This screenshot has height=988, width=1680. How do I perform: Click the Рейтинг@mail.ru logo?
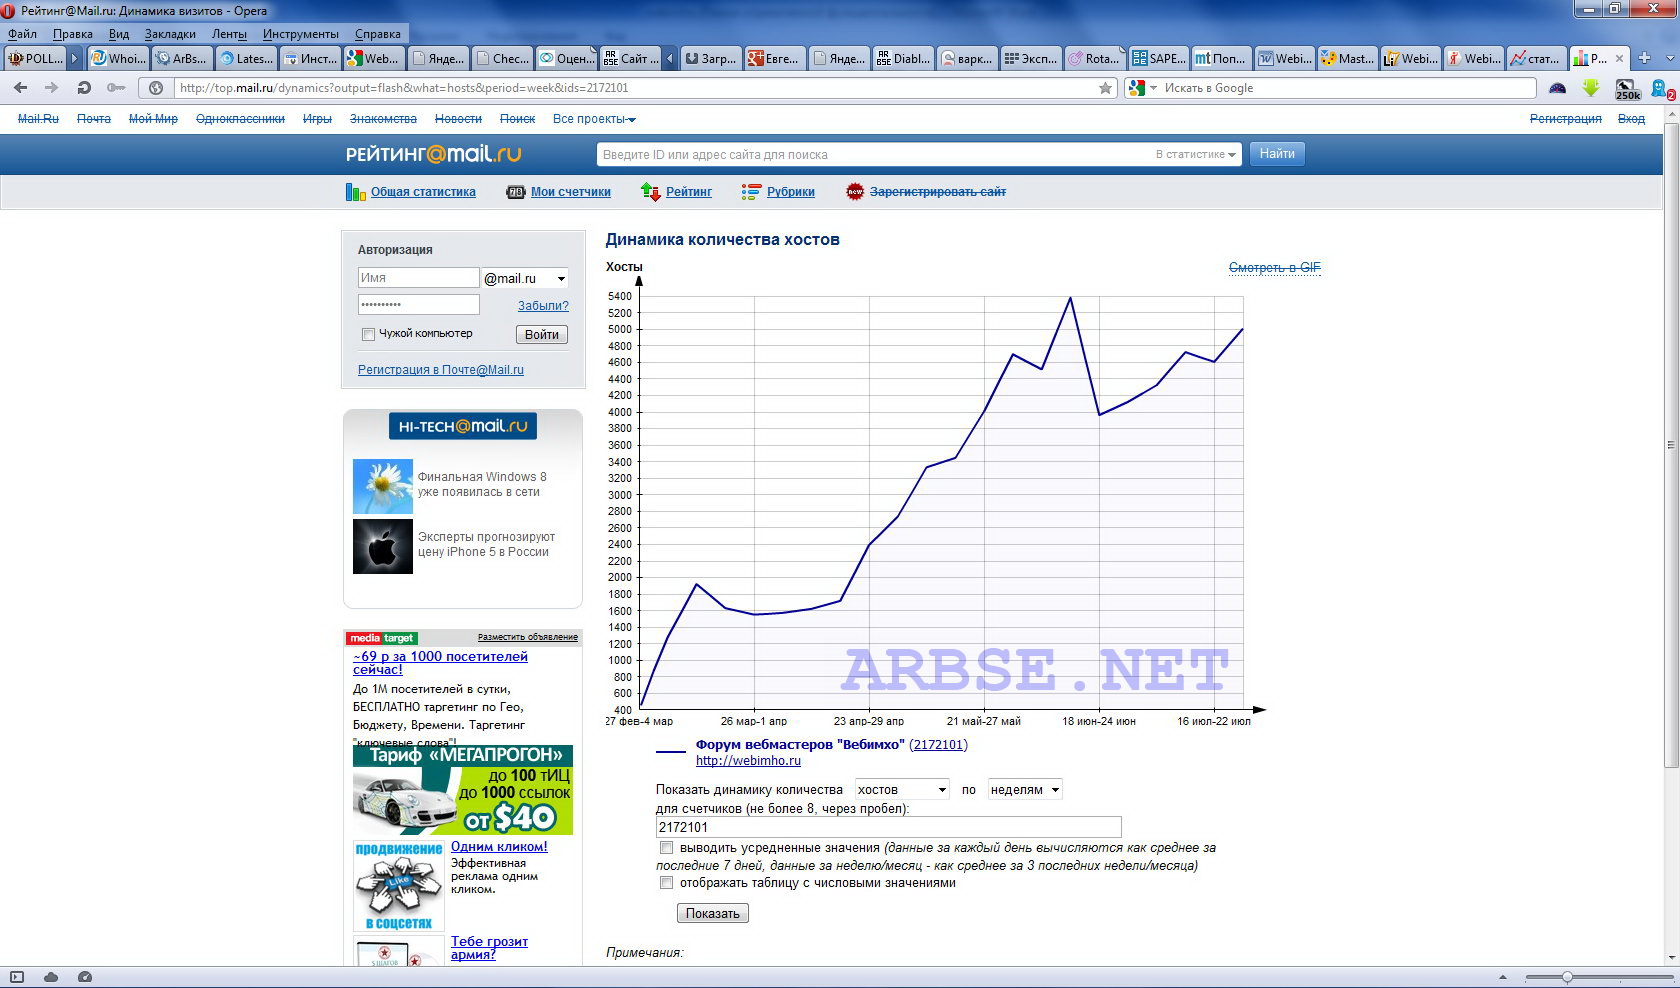click(433, 154)
